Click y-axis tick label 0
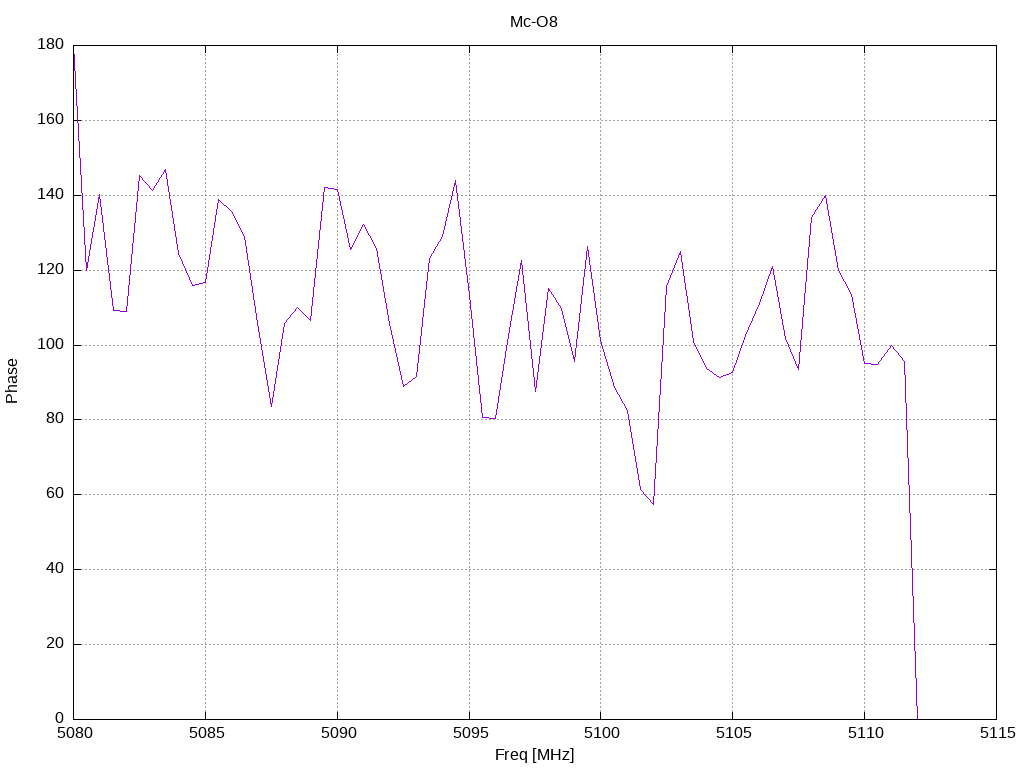Image resolution: width=1024 pixels, height=768 pixels. (59, 718)
